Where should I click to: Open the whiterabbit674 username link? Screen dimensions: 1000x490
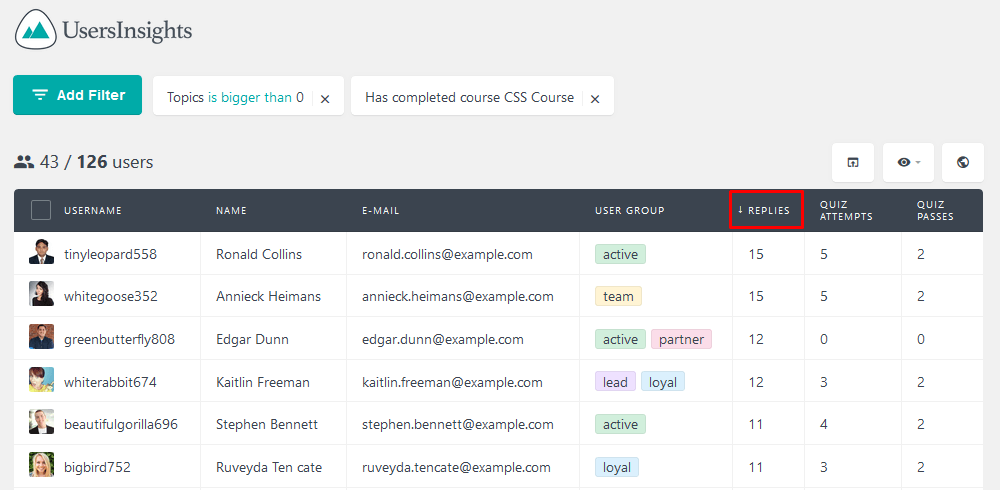coord(110,382)
